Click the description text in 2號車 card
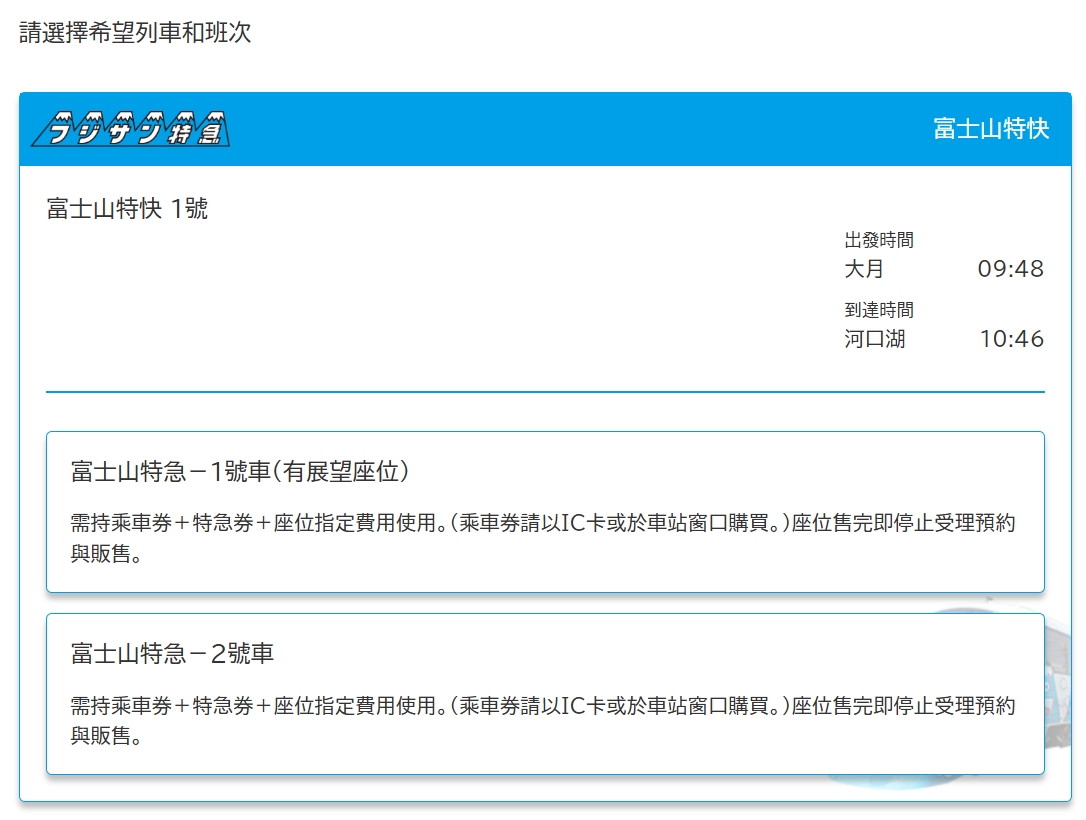Viewport: 1086px width, 820px height. pyautogui.click(x=543, y=721)
